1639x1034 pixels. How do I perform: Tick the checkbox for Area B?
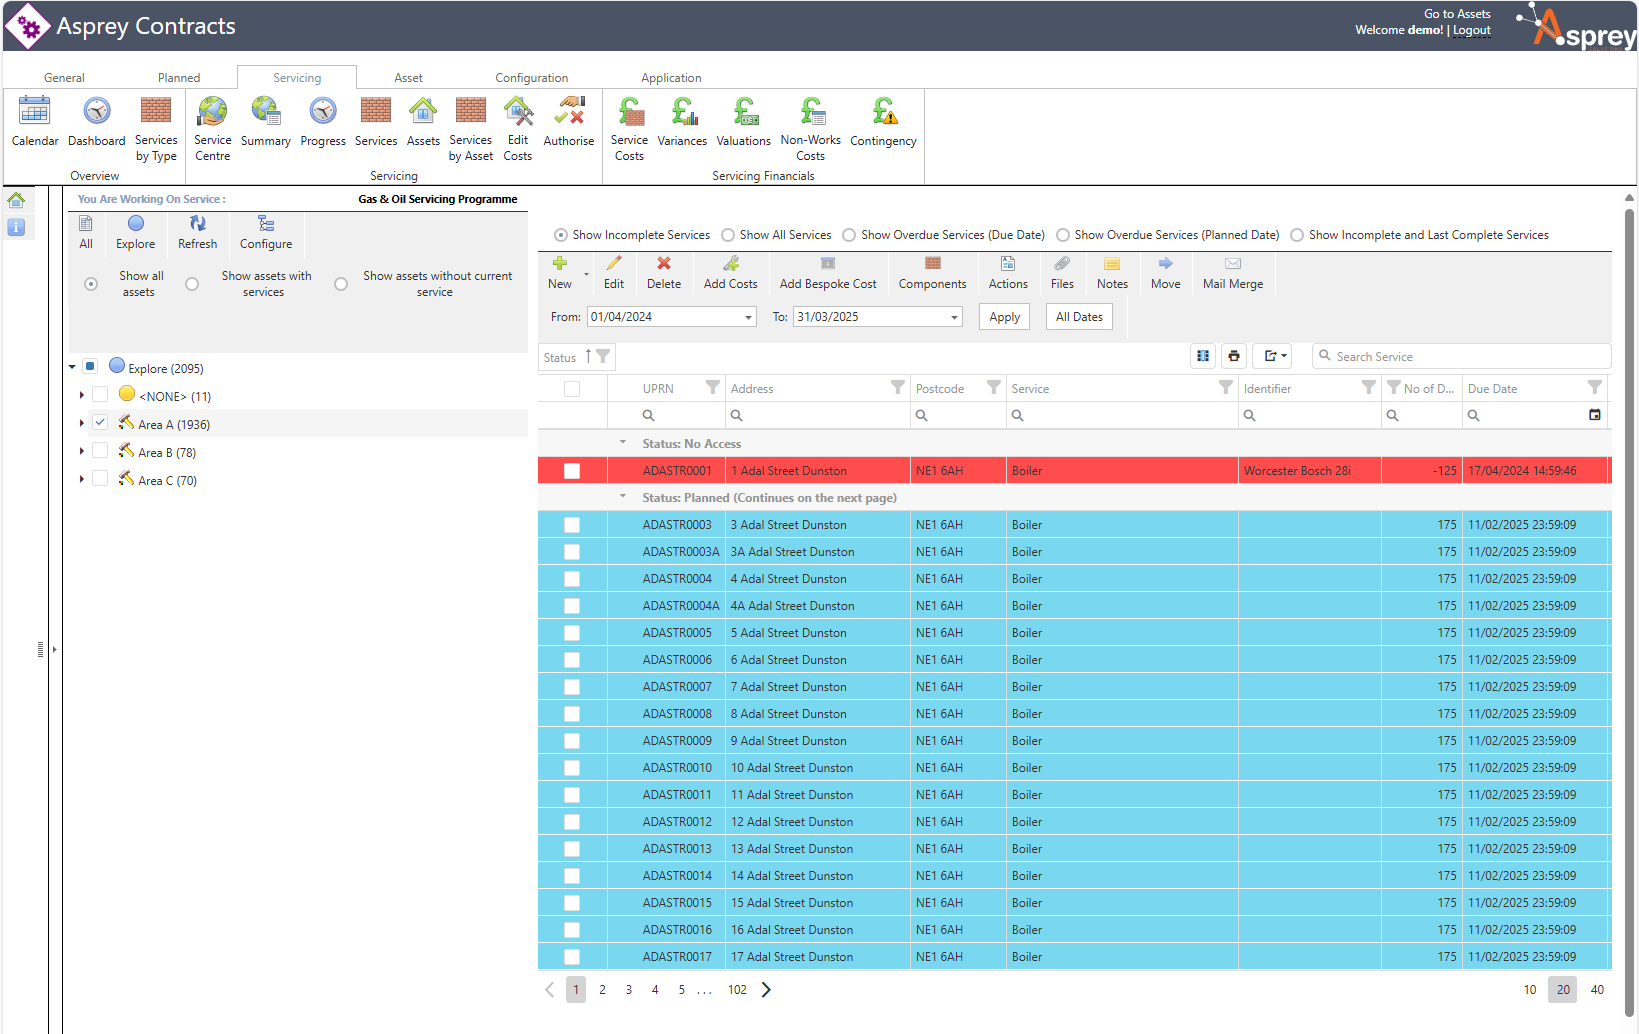pyautogui.click(x=100, y=451)
